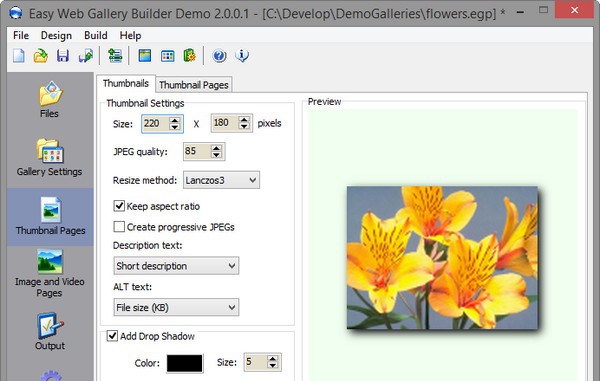Click the Save project floppy icon
This screenshot has height=381, width=600.
pos(63,56)
